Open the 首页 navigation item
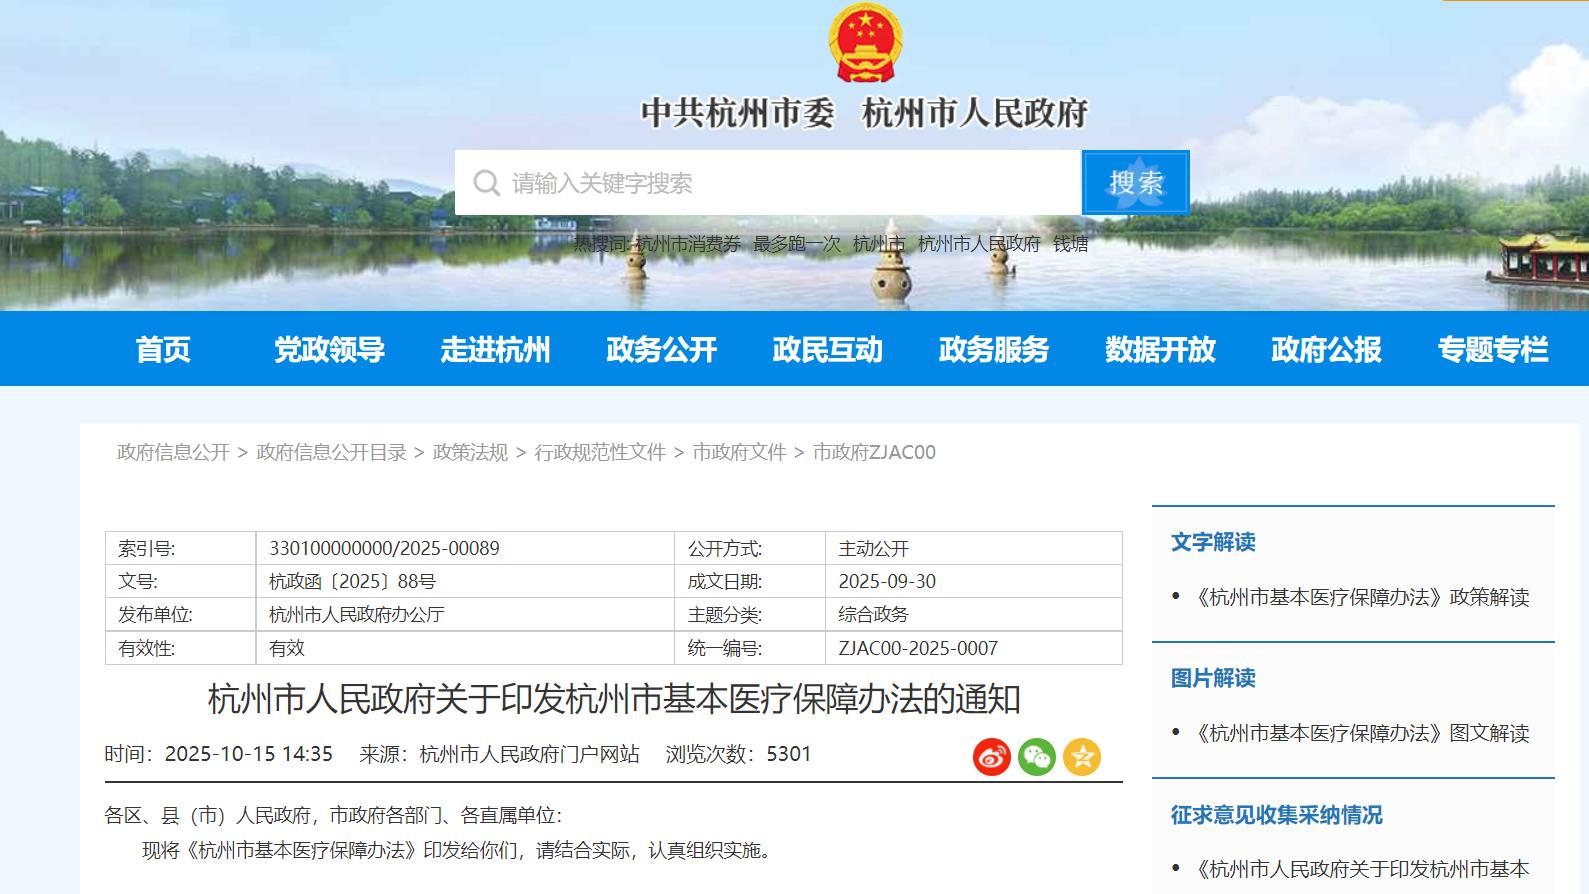This screenshot has width=1589, height=894. [163, 349]
